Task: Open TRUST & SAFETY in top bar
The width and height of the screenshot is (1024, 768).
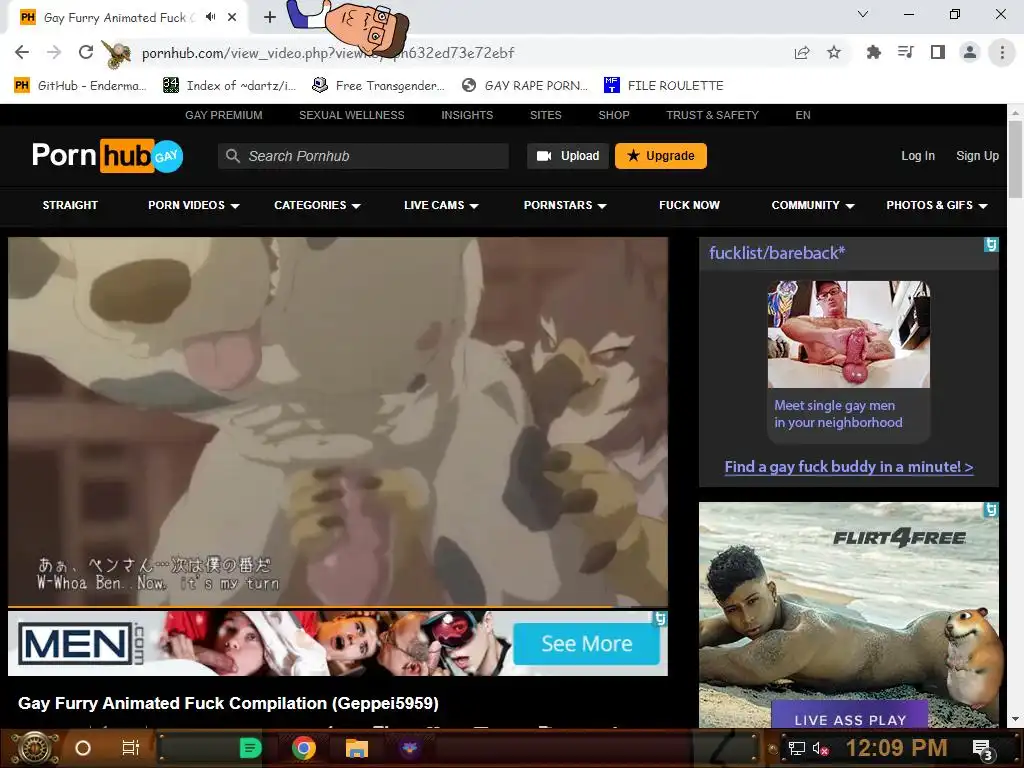Action: point(712,115)
